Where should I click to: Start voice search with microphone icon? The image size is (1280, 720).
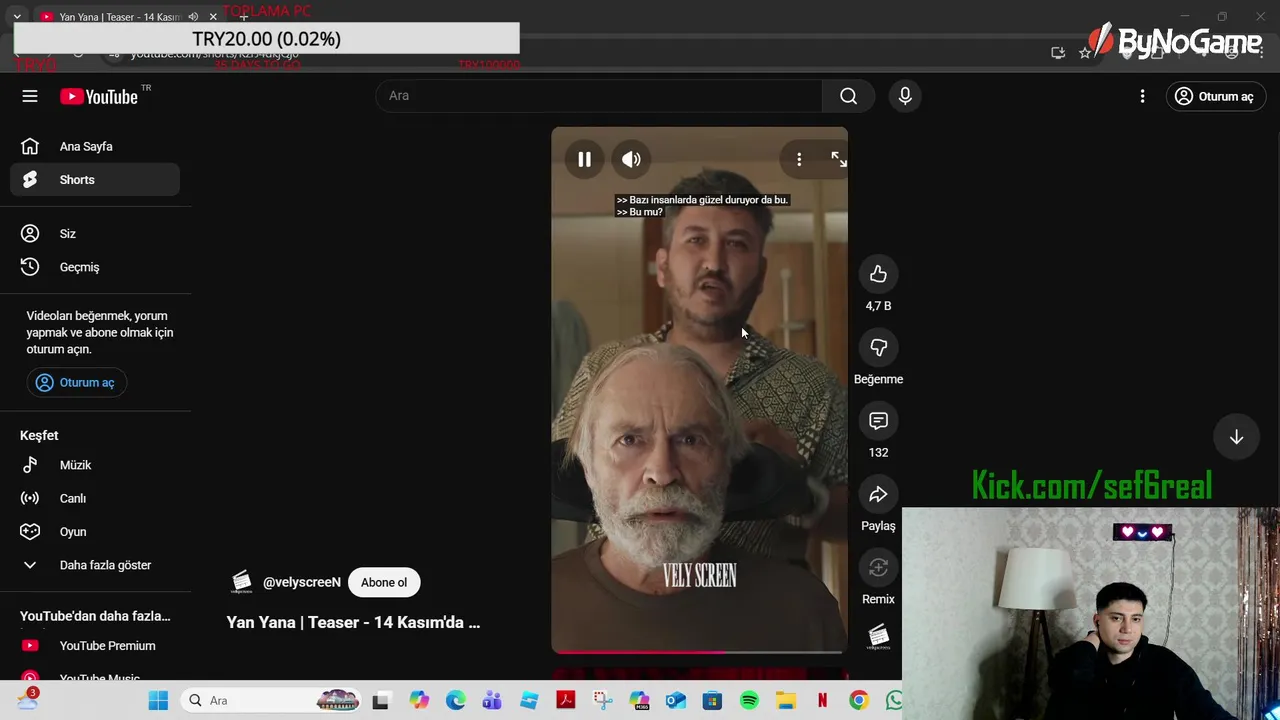[905, 96]
